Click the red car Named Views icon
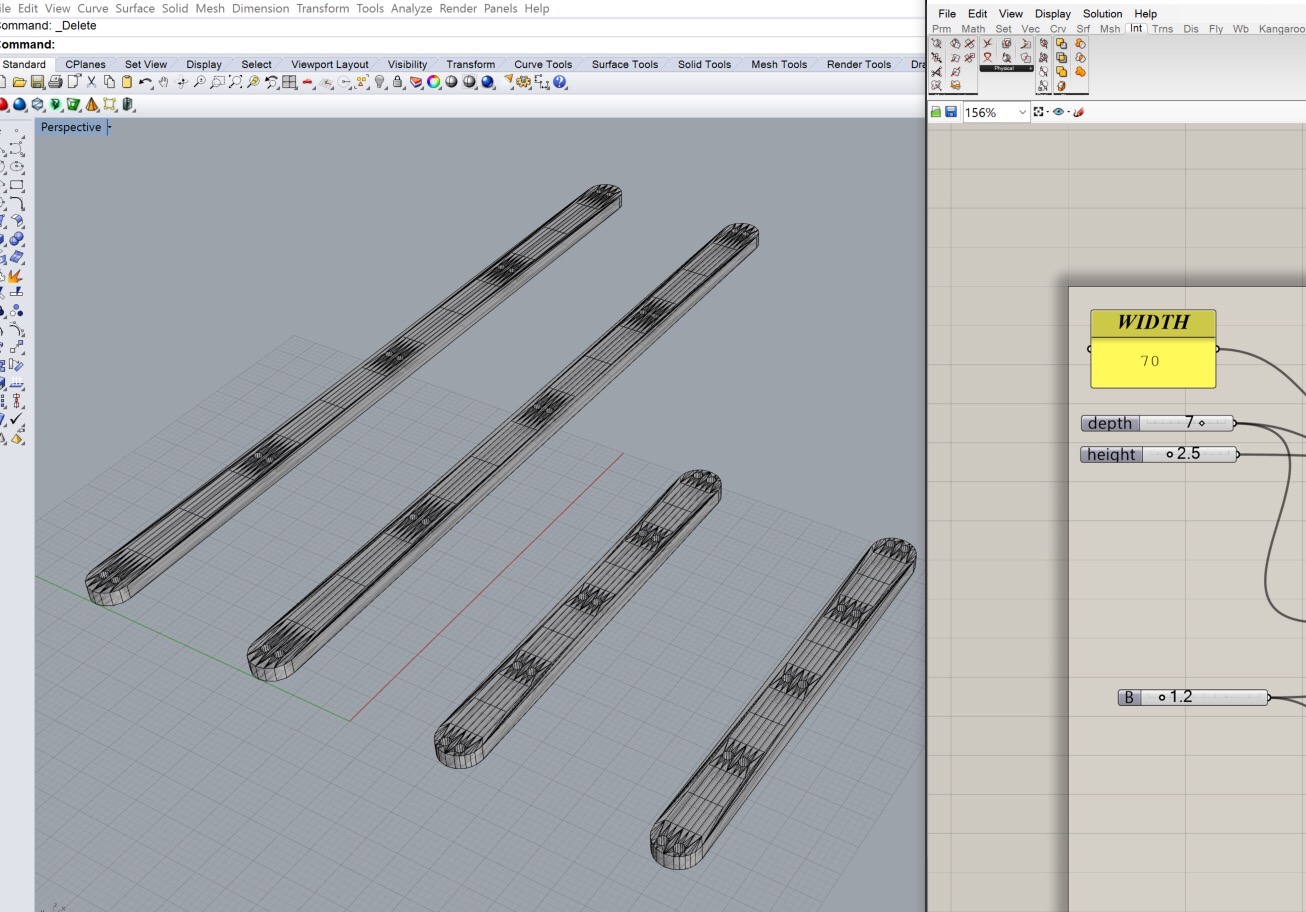 [307, 82]
